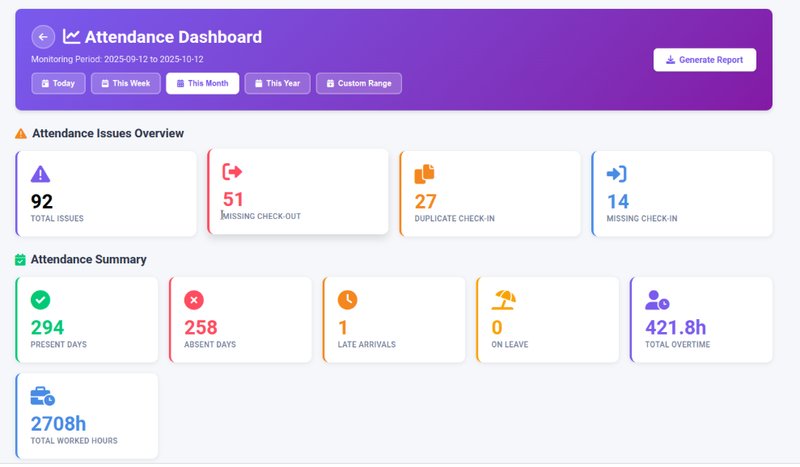Click the TOTAL ISSUES label
The width and height of the screenshot is (800, 467).
point(57,218)
